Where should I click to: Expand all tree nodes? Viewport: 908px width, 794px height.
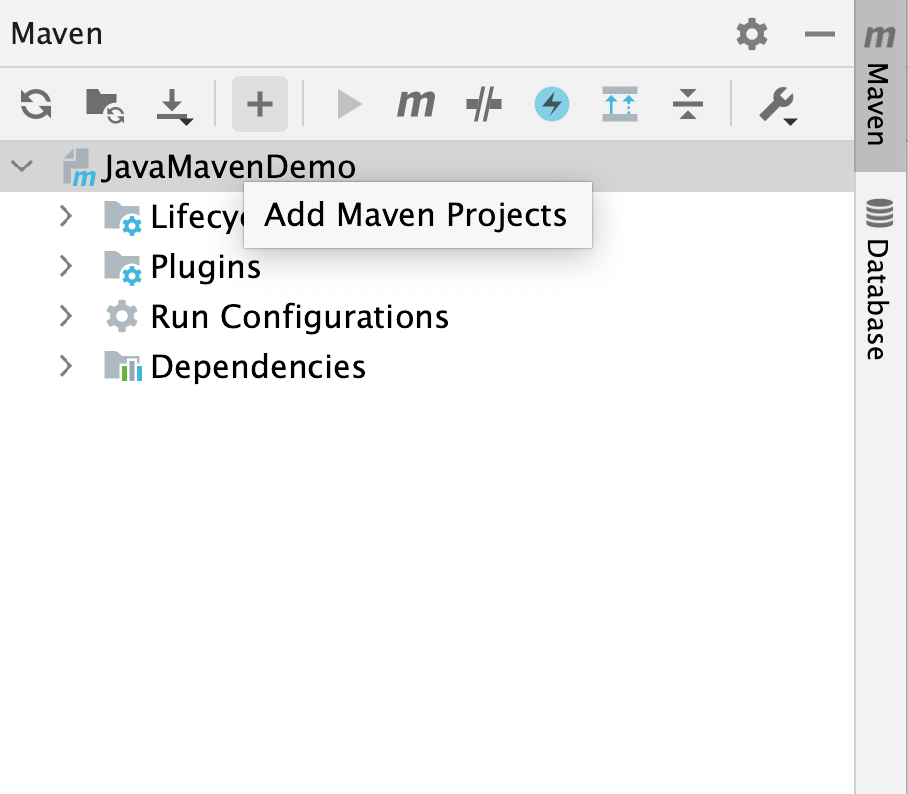[x=619, y=103]
